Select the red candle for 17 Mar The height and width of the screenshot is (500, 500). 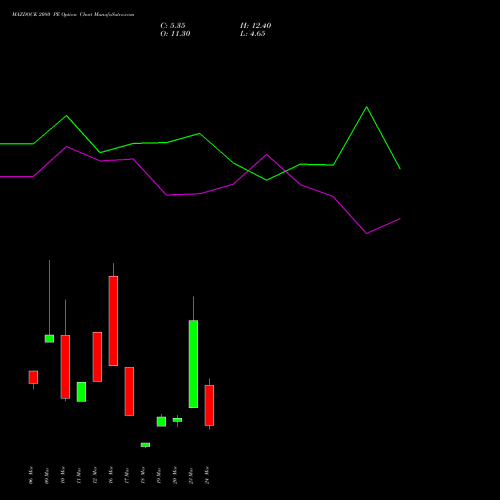point(129,391)
